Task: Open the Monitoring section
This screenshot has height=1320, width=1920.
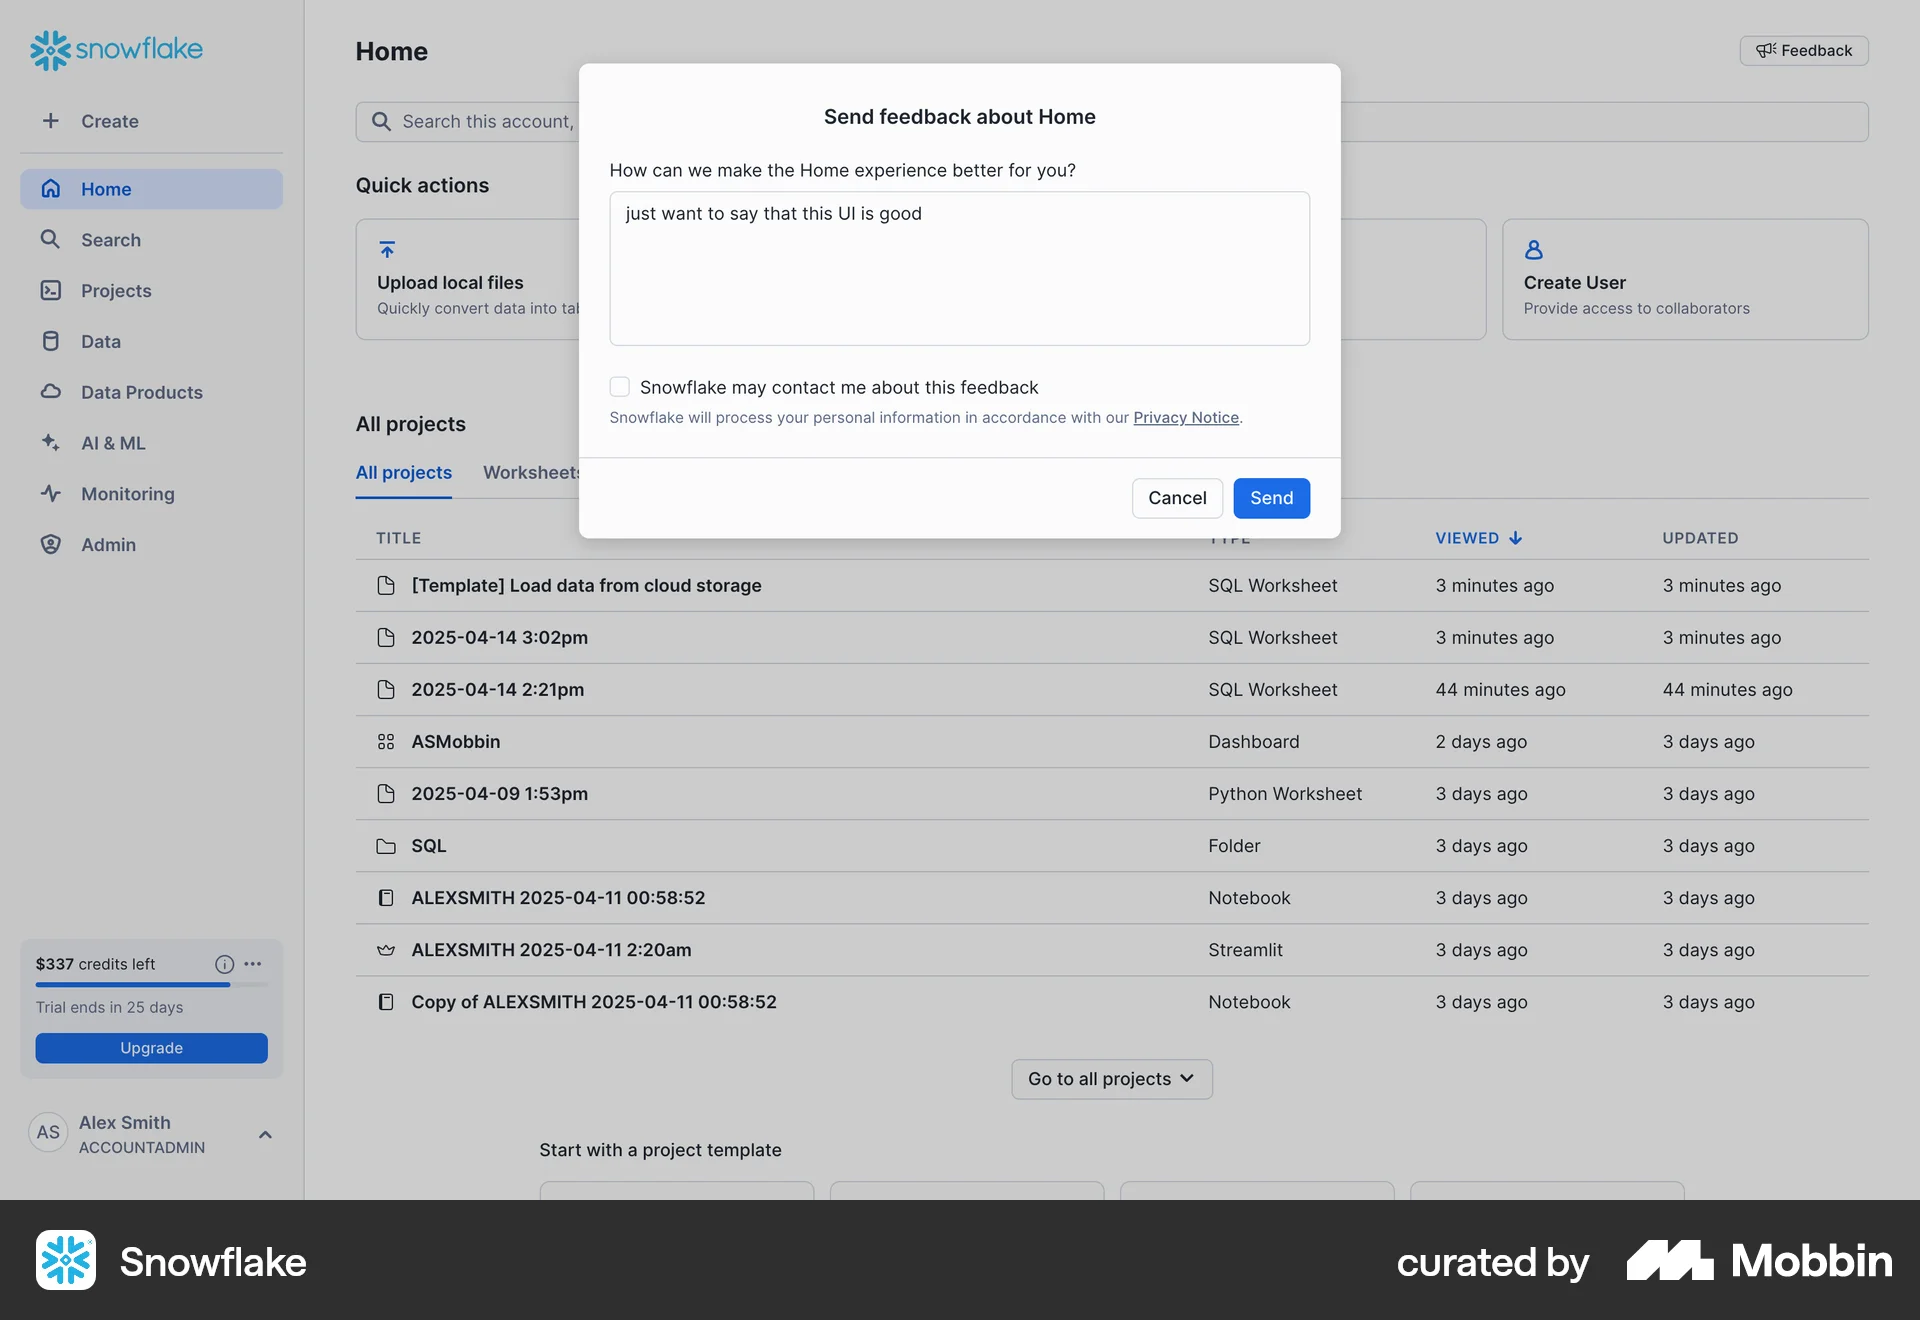Action: (x=127, y=493)
